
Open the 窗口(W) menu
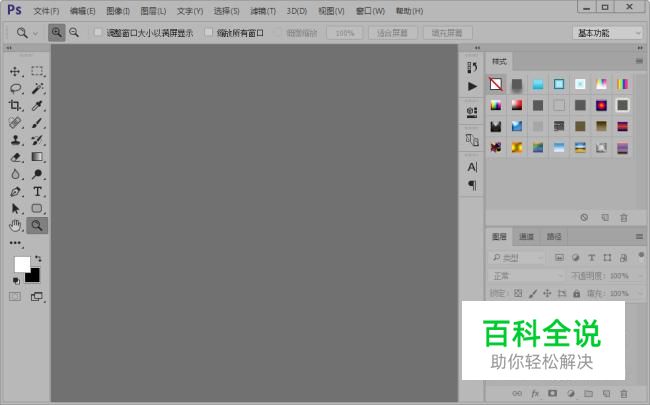point(370,11)
